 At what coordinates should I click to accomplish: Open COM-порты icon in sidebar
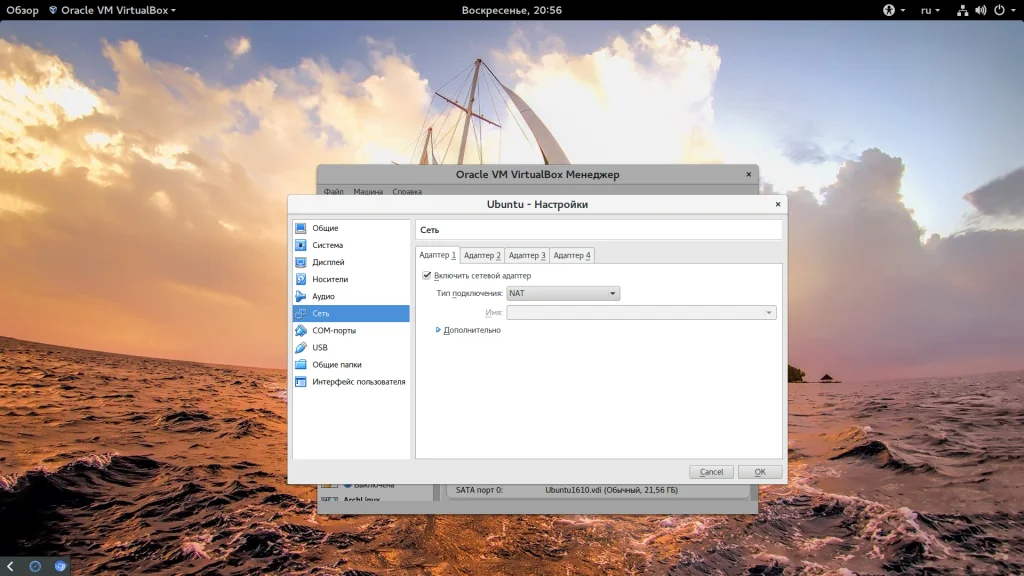300,330
